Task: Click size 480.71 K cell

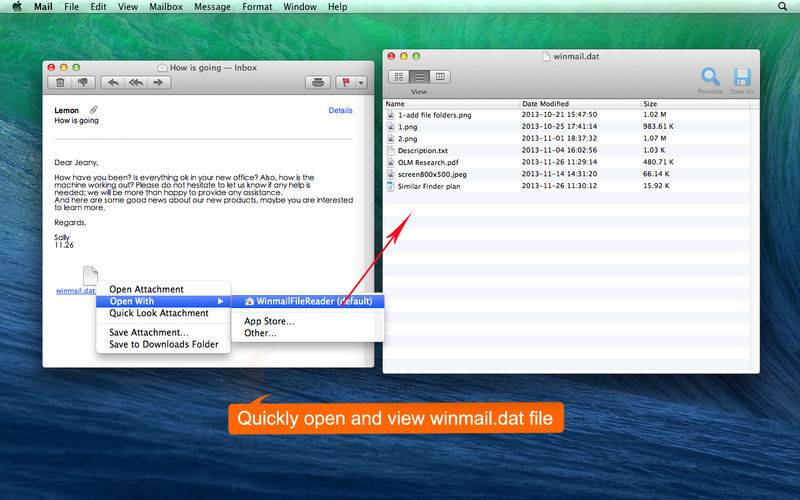Action: click(658, 162)
